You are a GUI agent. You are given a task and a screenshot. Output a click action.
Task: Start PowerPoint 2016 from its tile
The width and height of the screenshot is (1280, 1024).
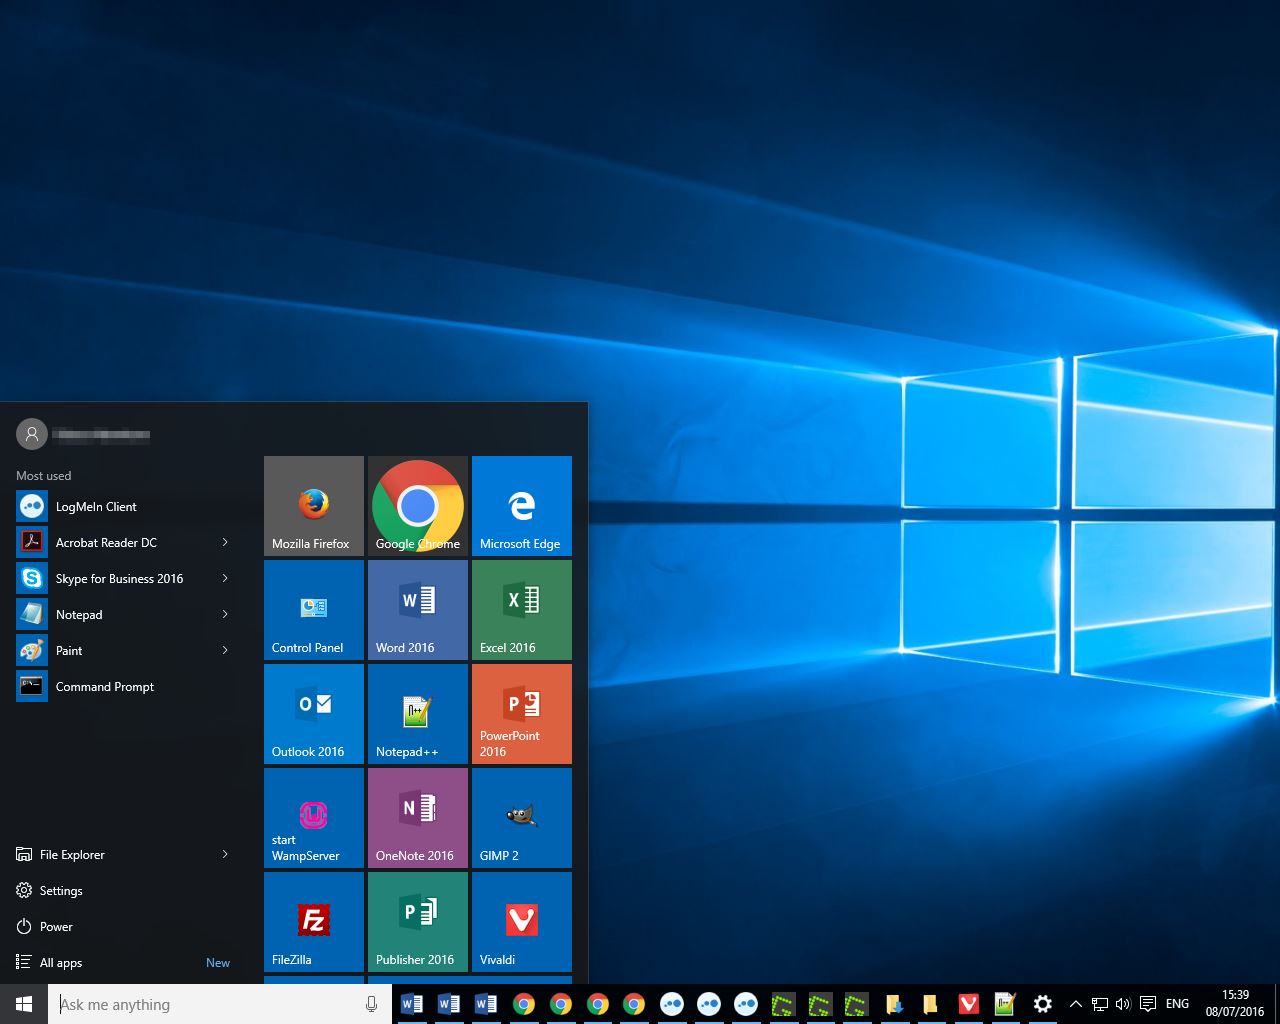[x=522, y=714]
